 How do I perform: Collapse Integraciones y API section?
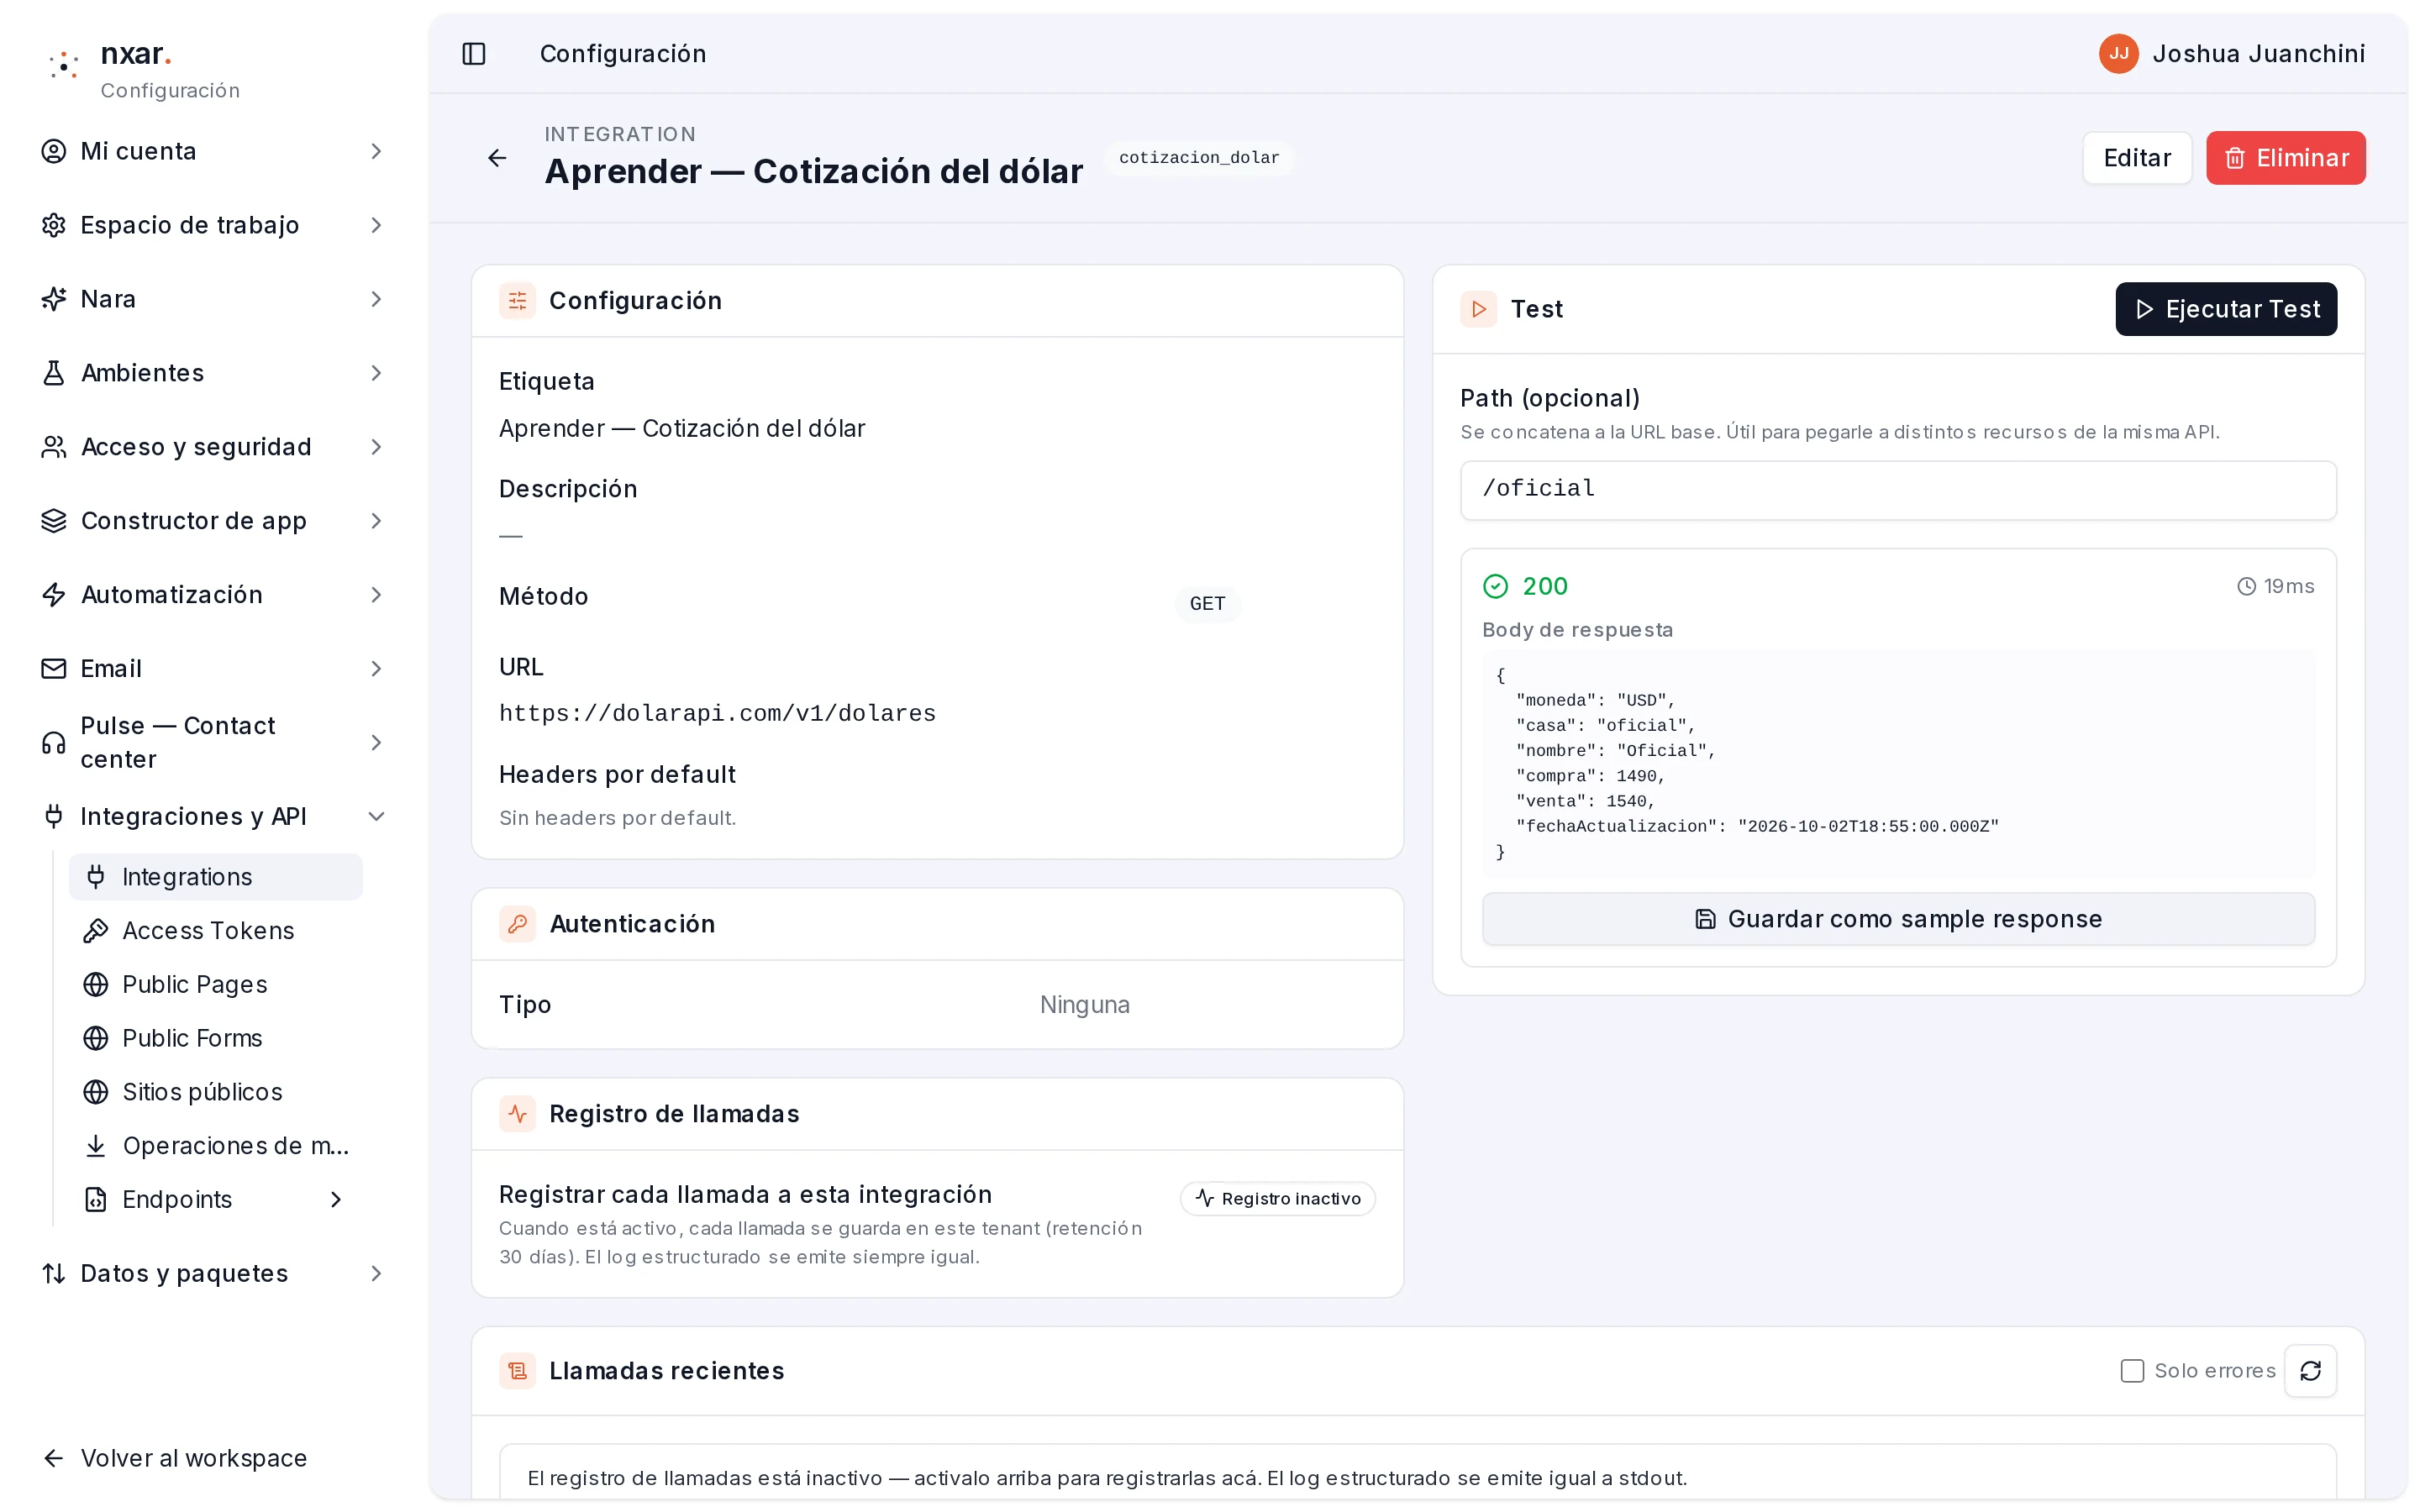(213, 817)
